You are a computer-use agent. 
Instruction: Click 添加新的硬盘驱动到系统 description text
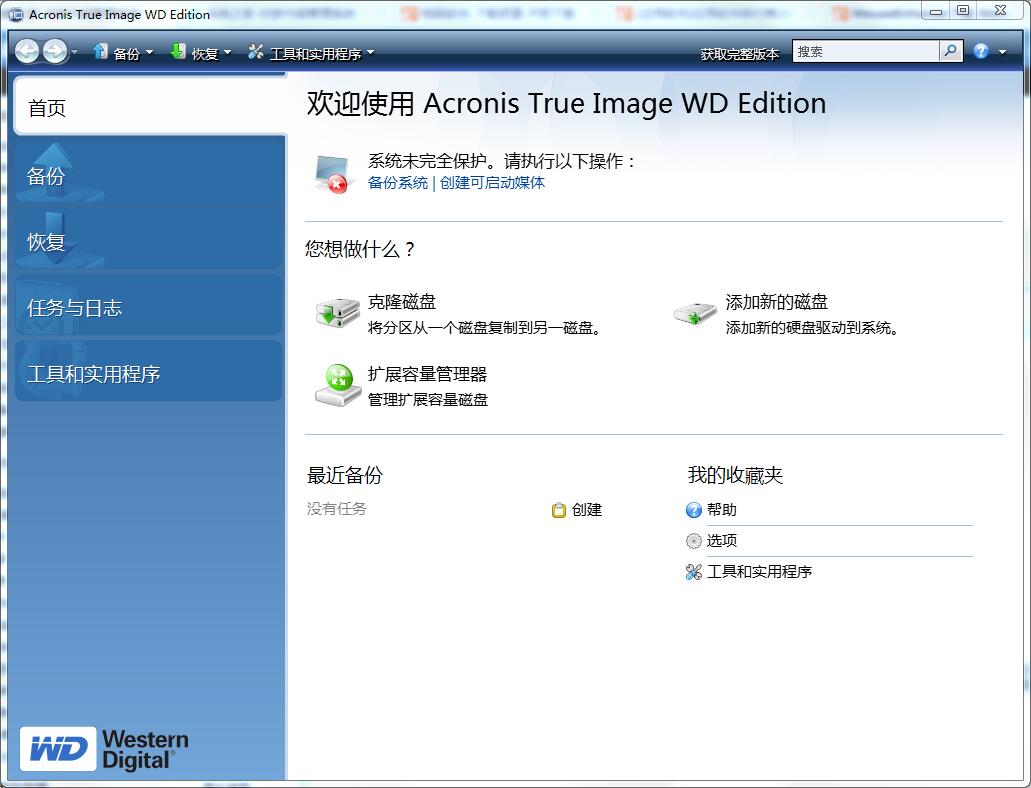pyautogui.click(x=812, y=328)
